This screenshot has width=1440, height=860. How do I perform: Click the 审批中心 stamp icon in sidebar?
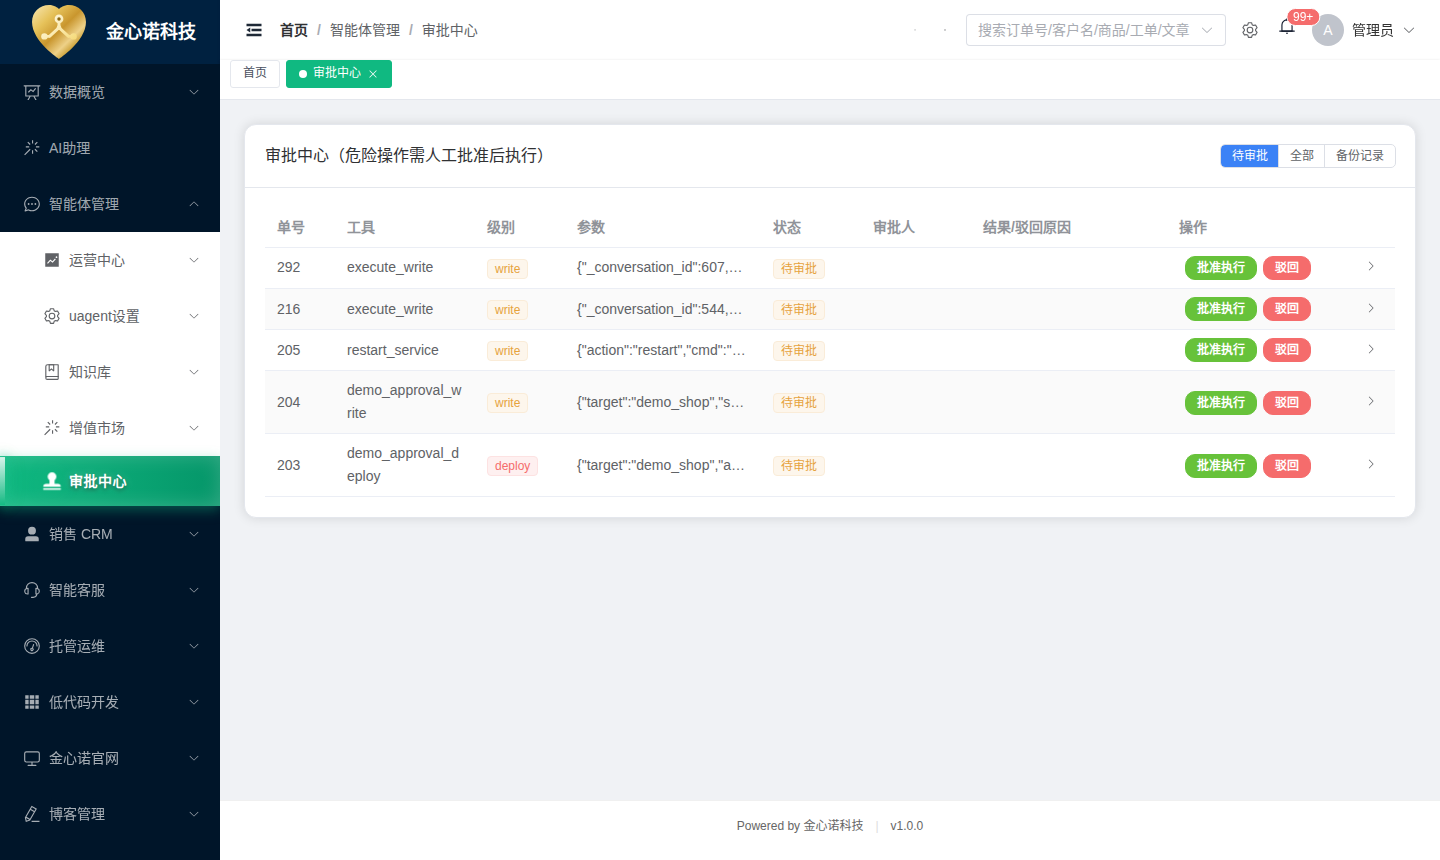(52, 481)
